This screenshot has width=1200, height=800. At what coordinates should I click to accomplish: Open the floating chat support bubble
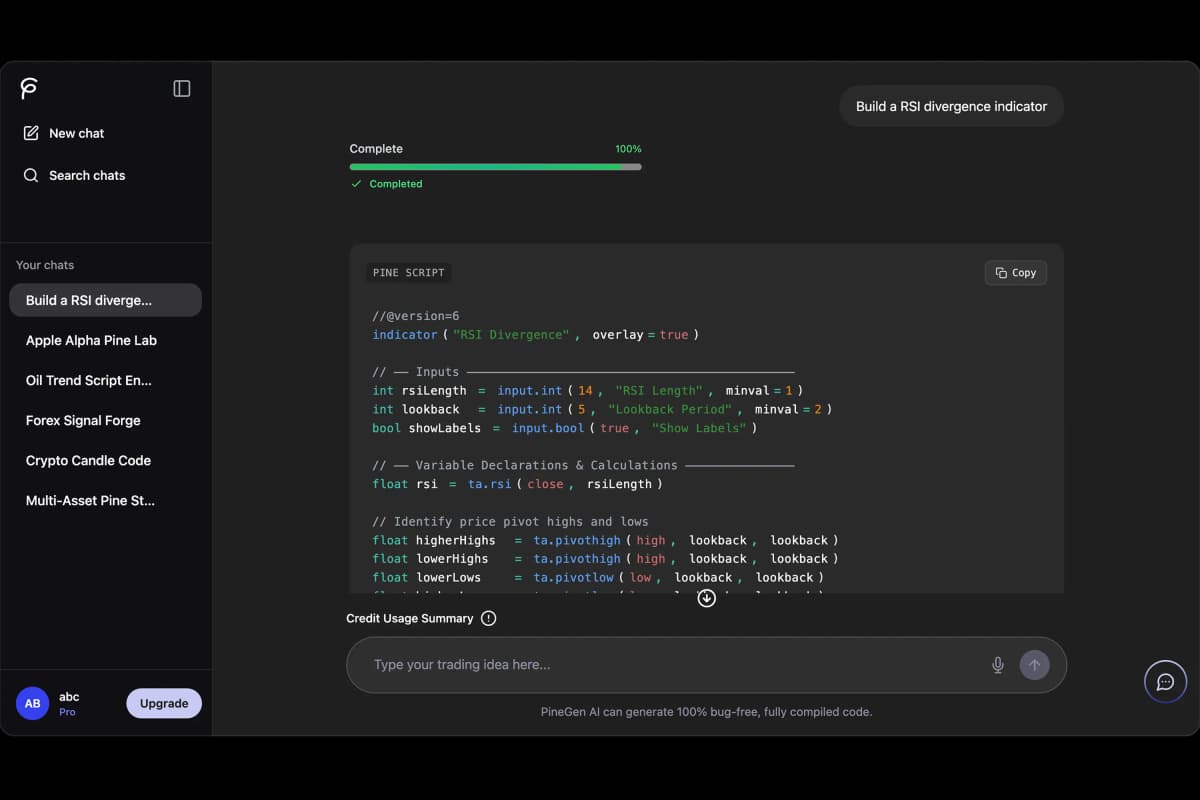(x=1165, y=682)
